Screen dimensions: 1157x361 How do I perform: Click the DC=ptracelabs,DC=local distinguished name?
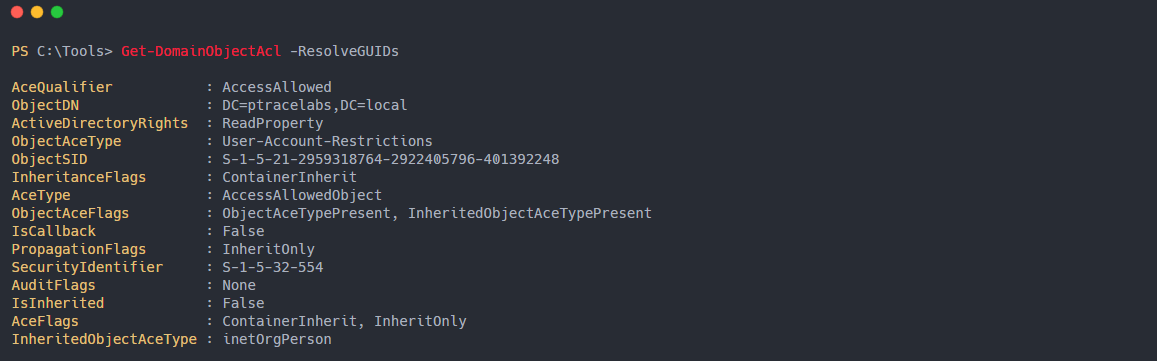click(315, 106)
